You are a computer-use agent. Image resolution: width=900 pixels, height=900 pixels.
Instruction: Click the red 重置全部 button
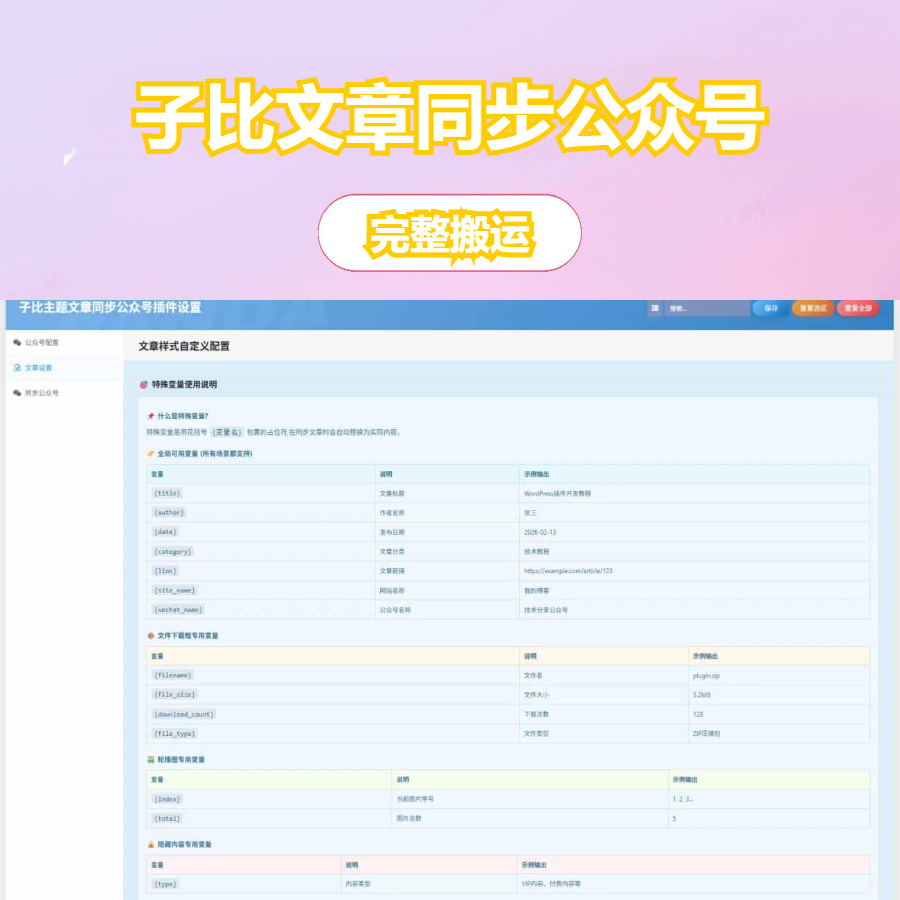[x=858, y=308]
